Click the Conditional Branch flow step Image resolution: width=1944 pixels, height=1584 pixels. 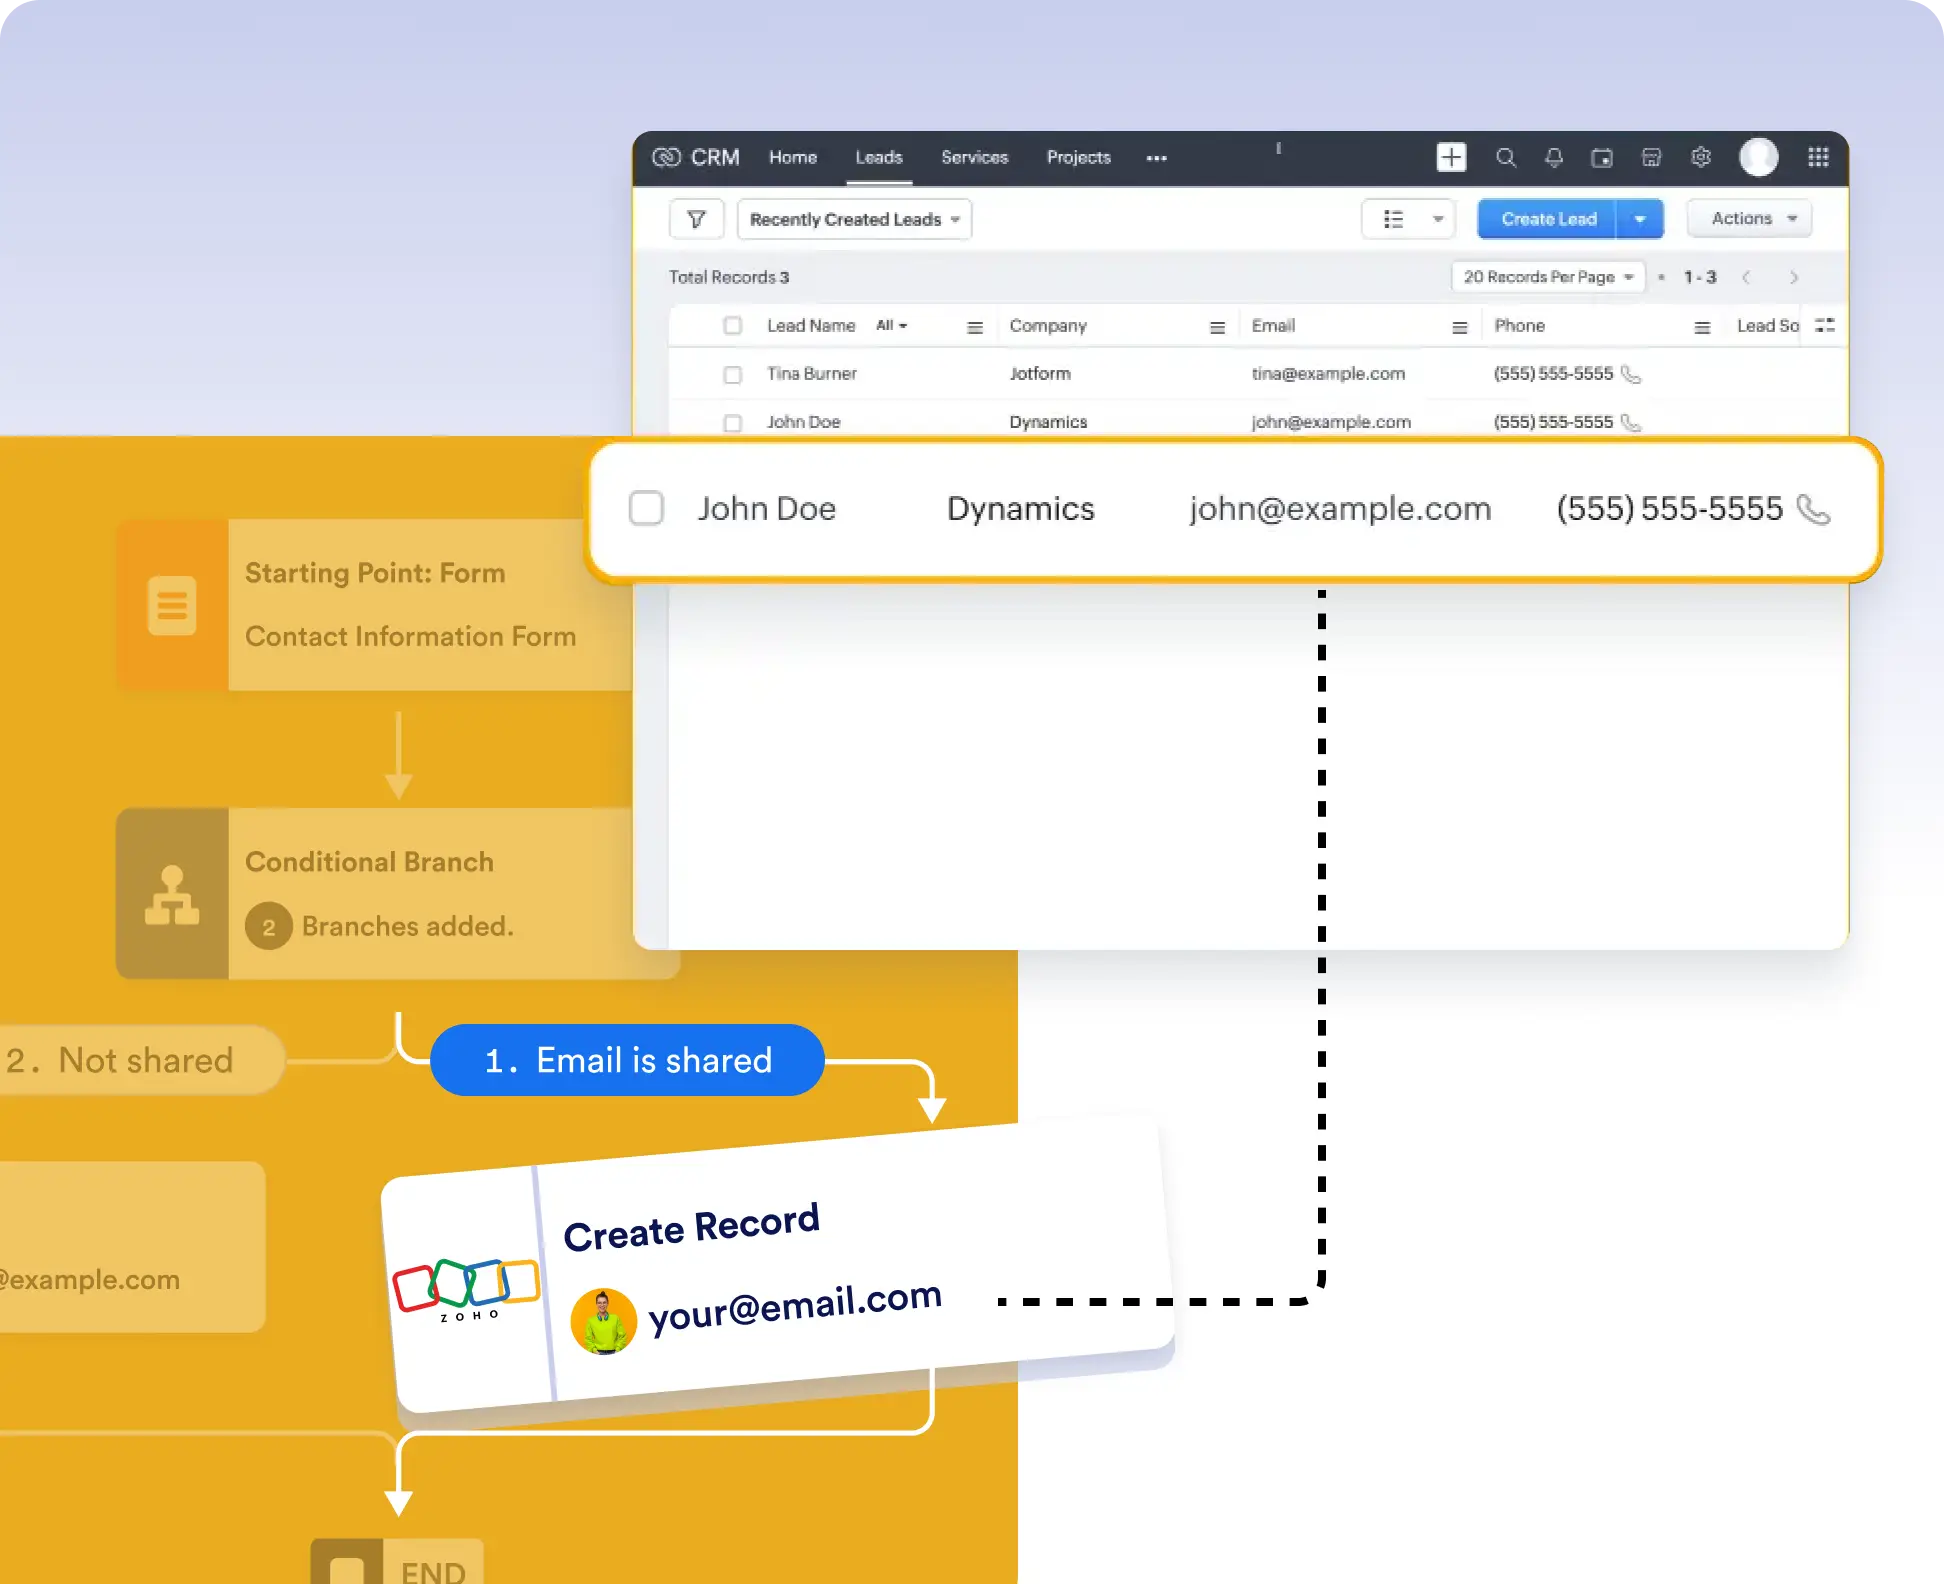(398, 893)
